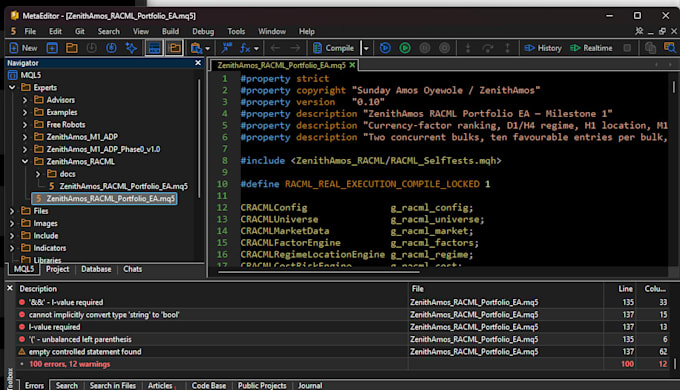This screenshot has height=390, width=680.
Task: Click the clipboard search icon
Action: pyautogui.click(x=196, y=48)
